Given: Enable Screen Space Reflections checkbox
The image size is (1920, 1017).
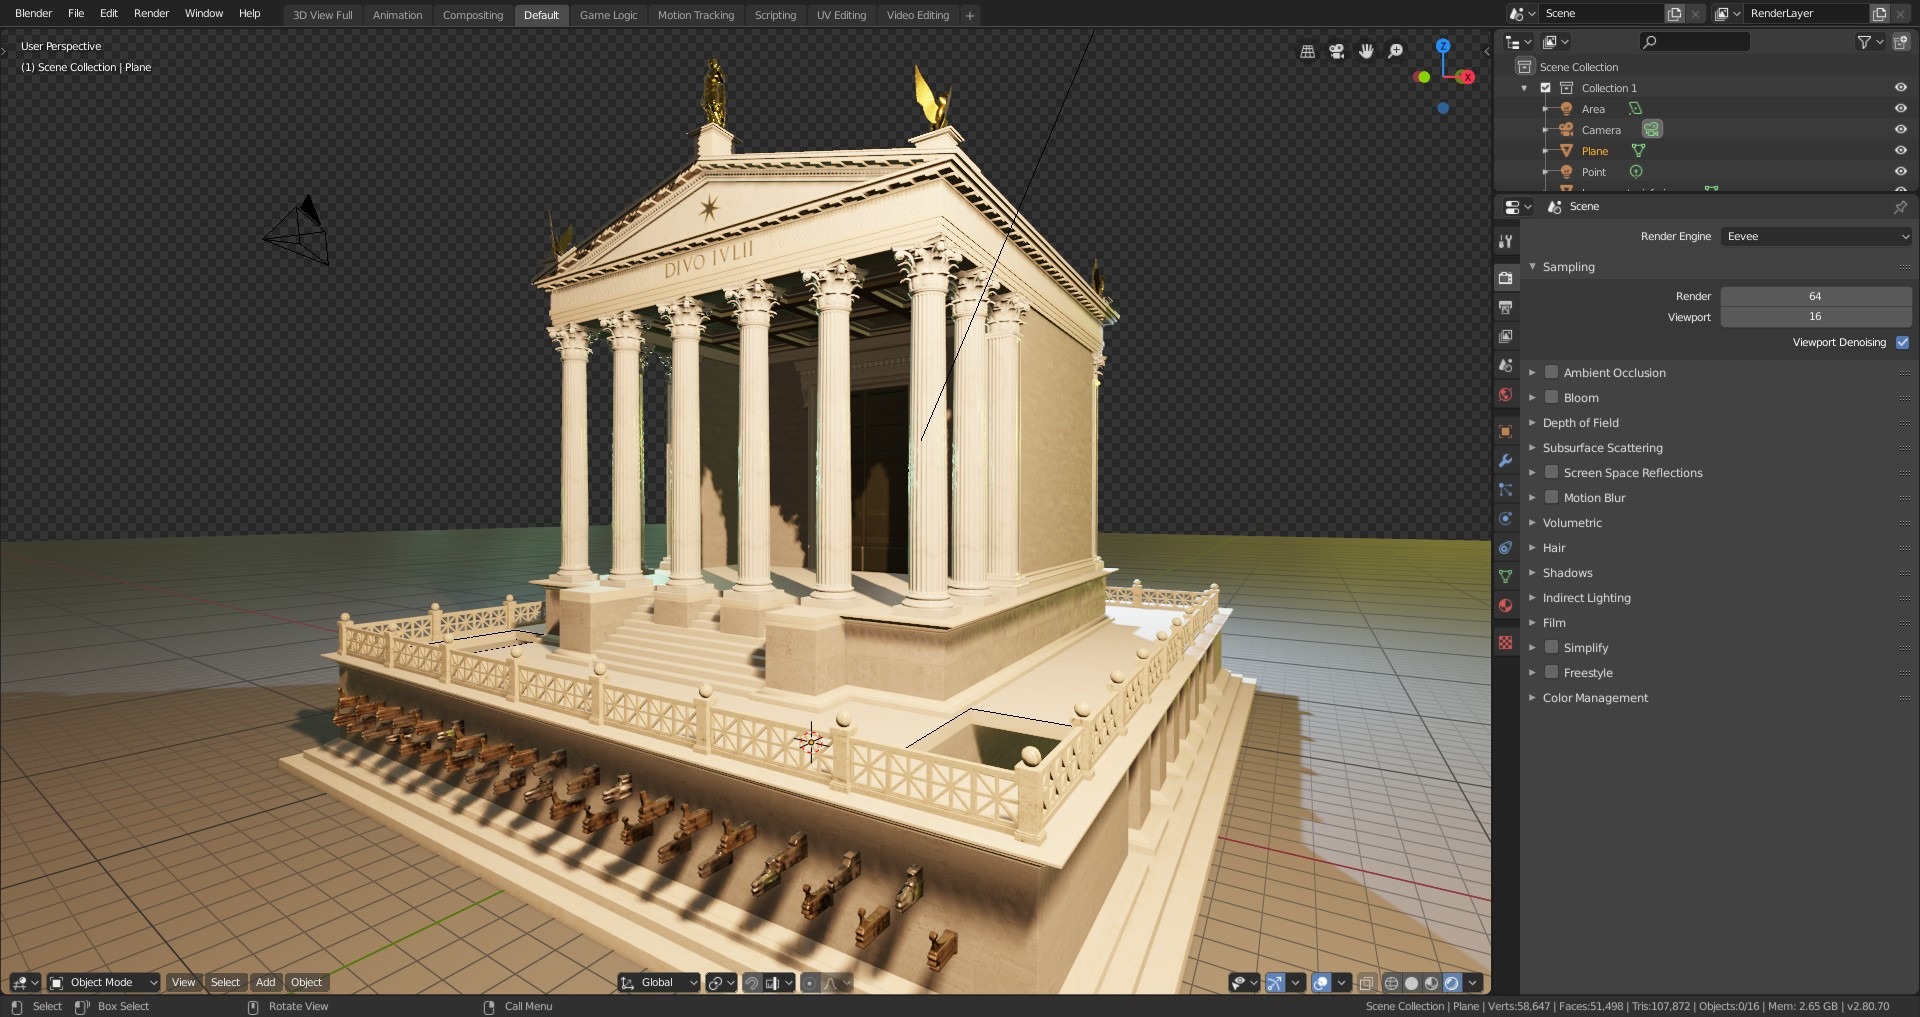Looking at the screenshot, I should pos(1552,472).
